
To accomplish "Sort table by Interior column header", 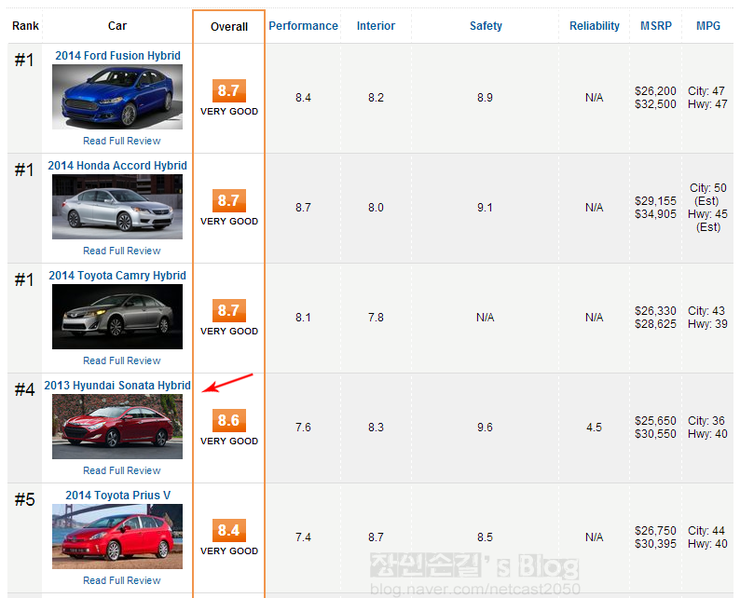I will click(x=376, y=26).
